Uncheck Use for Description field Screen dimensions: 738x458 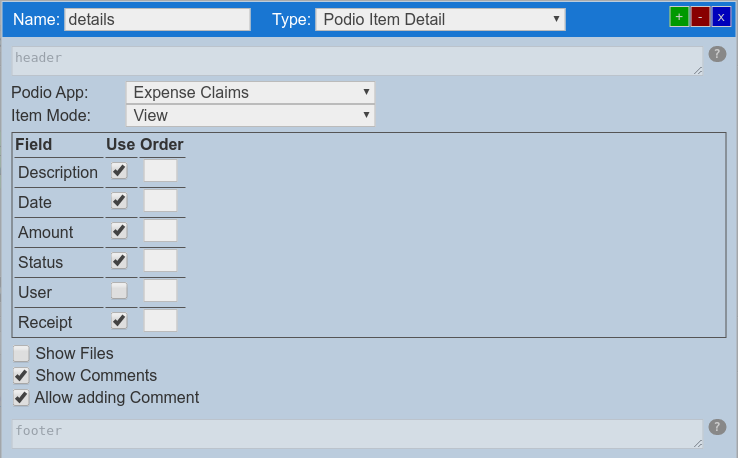pyautogui.click(x=119, y=170)
